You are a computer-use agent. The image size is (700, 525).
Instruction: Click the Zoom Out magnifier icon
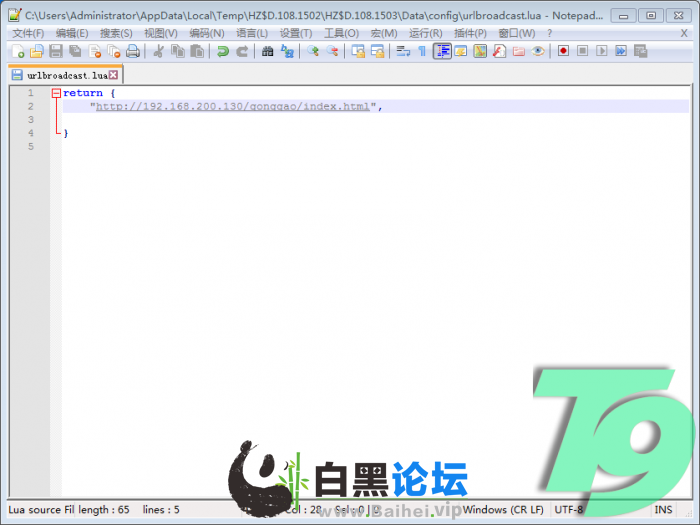[332, 51]
